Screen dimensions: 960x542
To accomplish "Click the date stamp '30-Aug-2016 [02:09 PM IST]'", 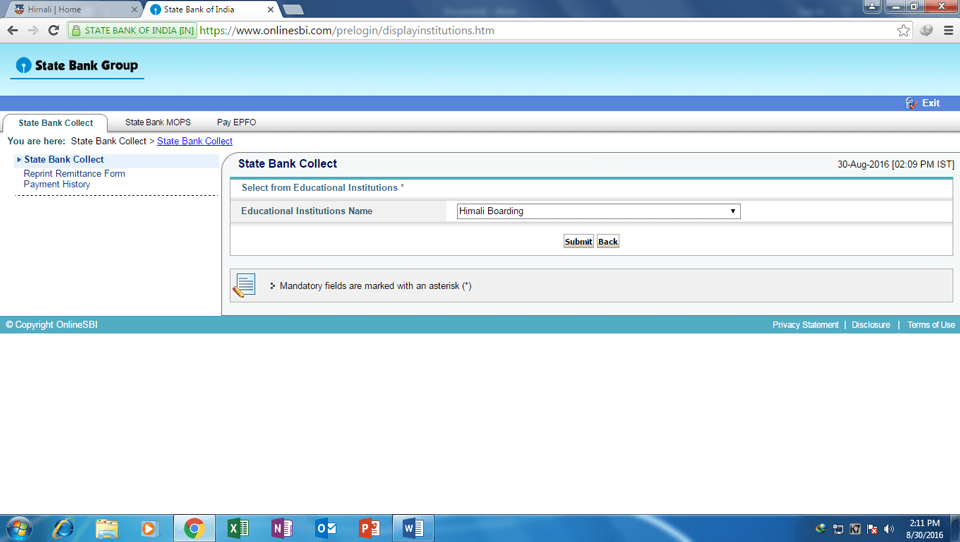I will coord(896,164).
